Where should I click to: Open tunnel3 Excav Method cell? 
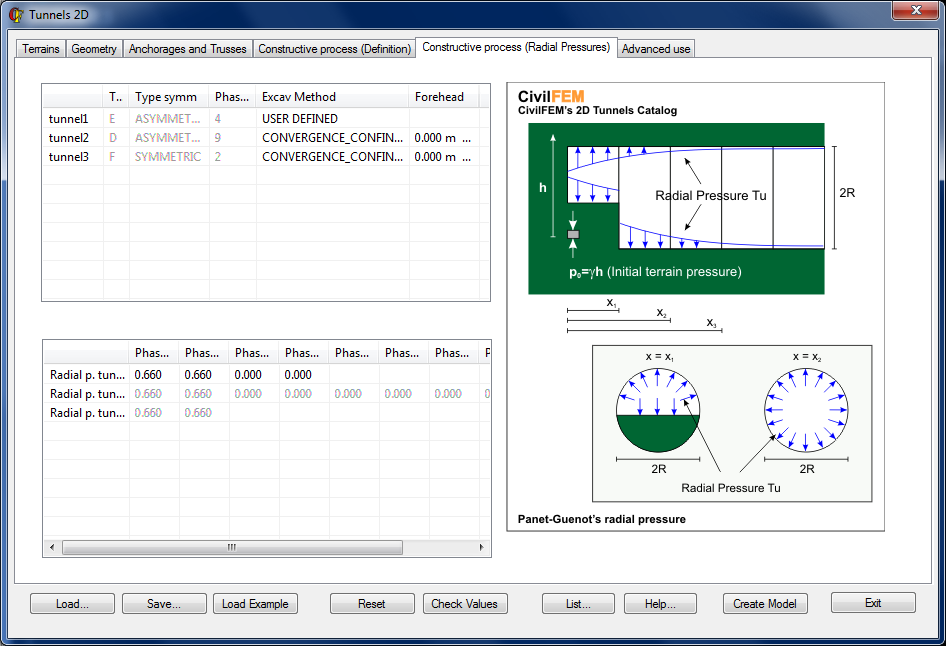point(332,157)
